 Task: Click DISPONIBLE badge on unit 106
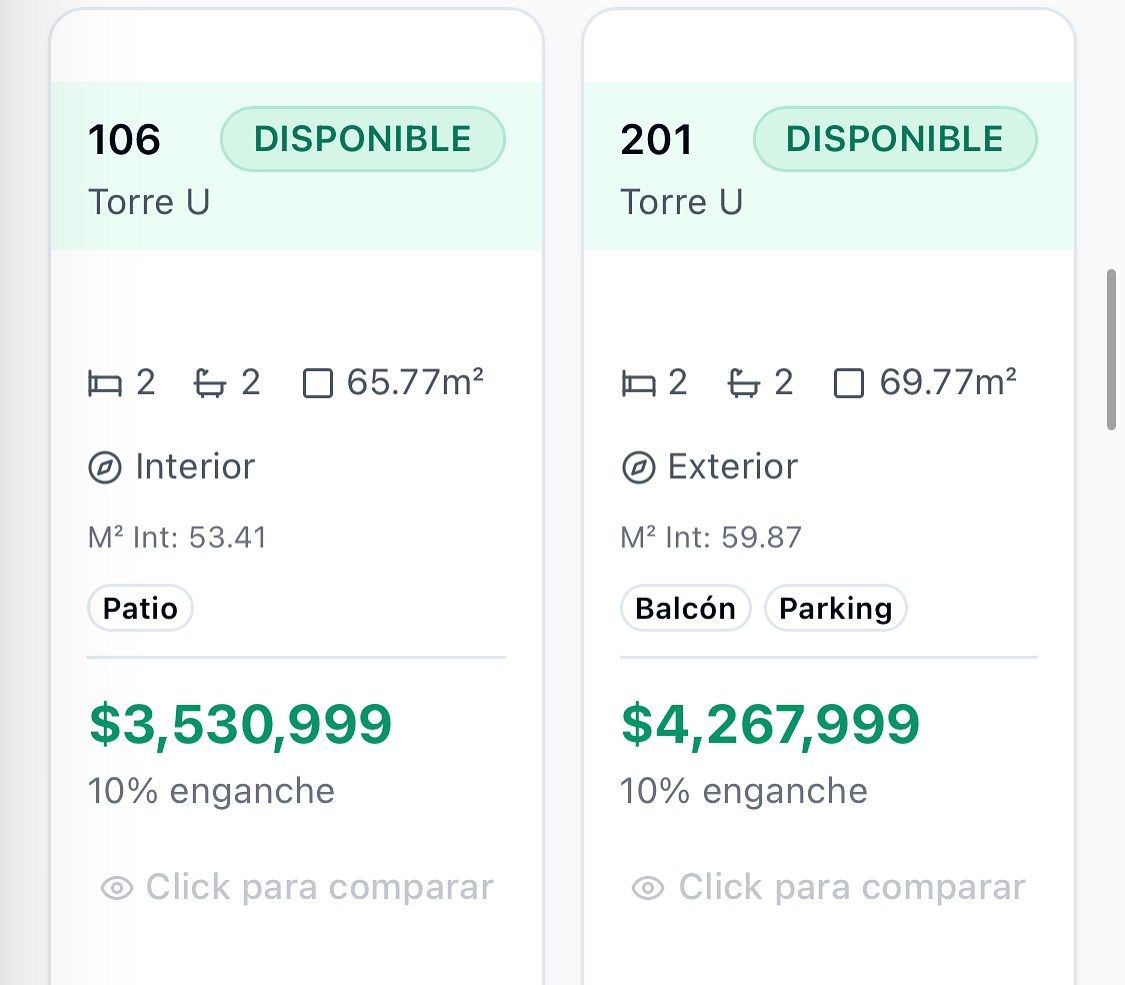[362, 139]
